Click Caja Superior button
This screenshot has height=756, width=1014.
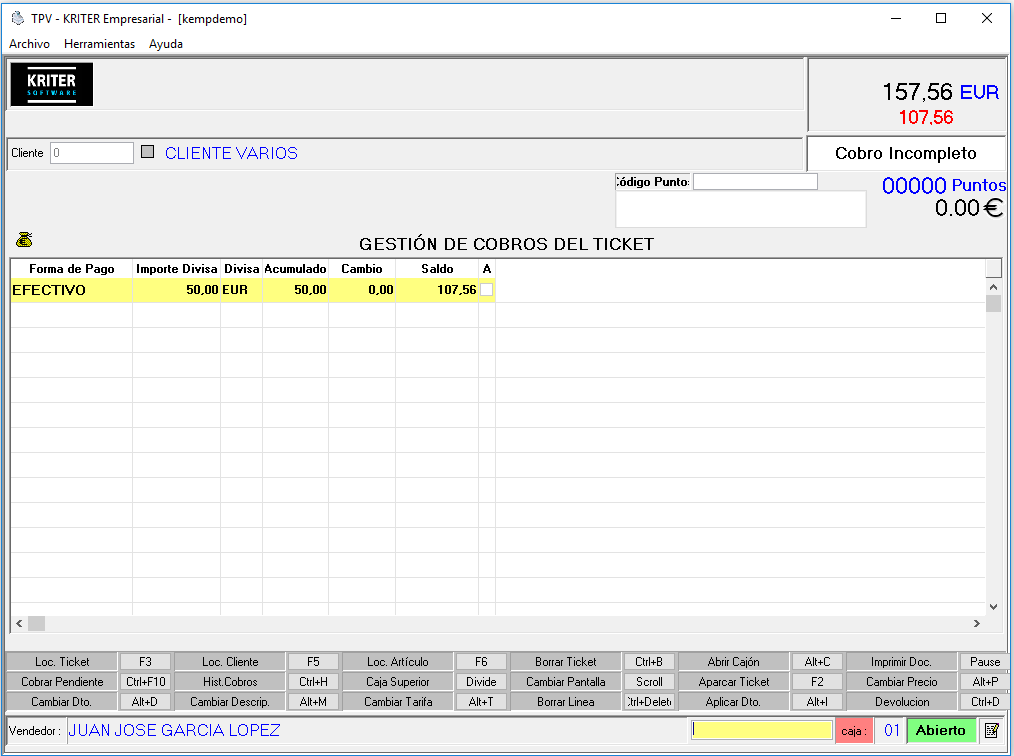pos(398,682)
